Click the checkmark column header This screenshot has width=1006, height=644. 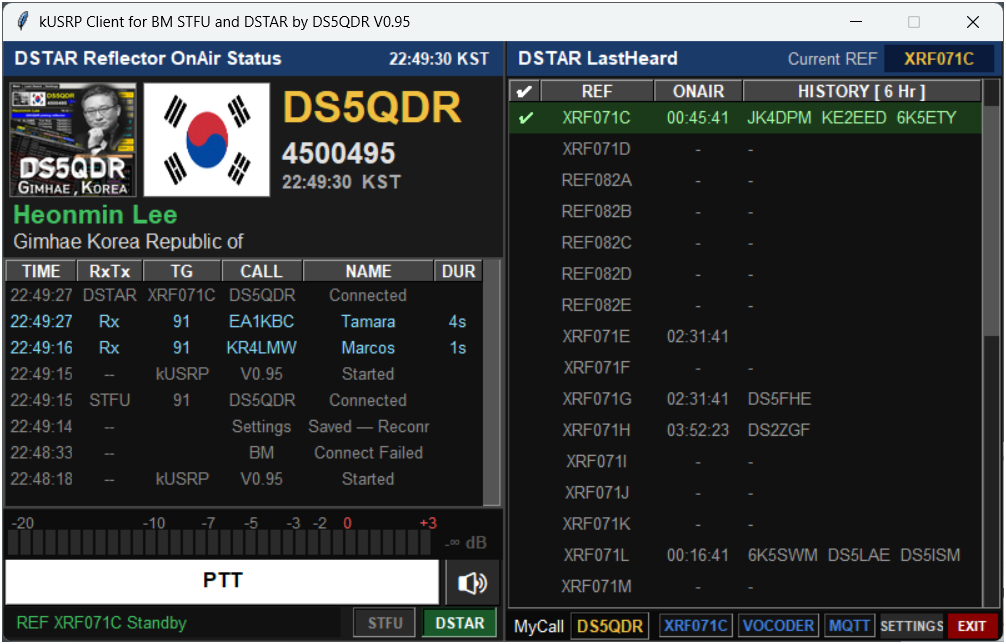click(524, 91)
